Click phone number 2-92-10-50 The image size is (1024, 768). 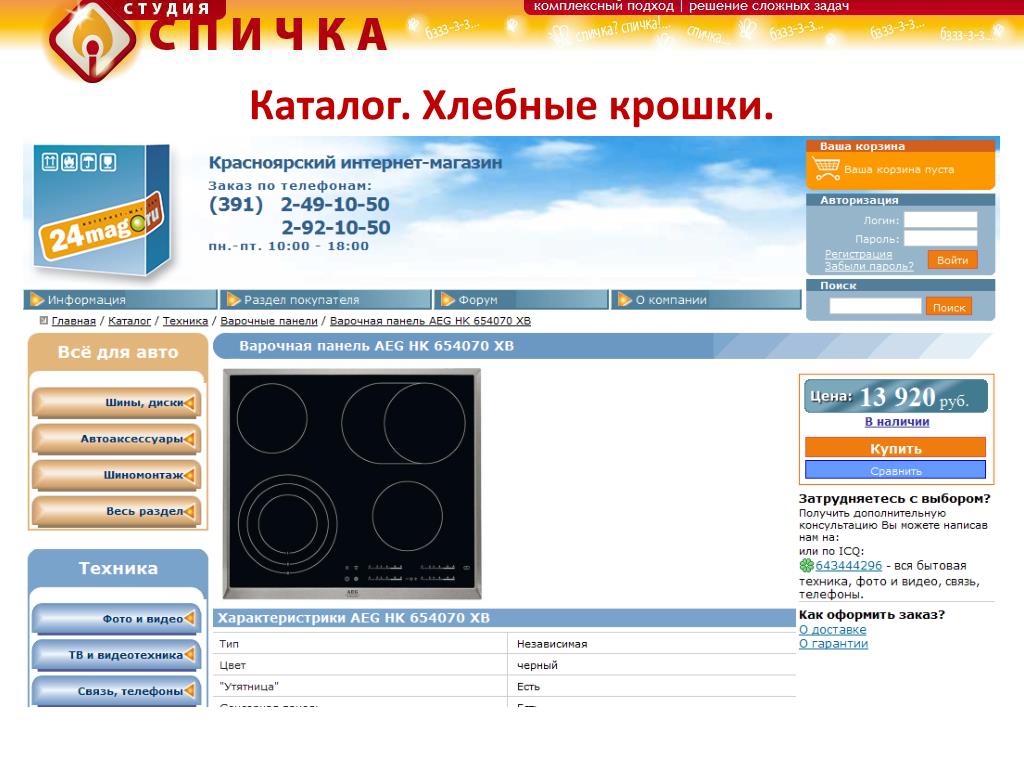coord(336,227)
